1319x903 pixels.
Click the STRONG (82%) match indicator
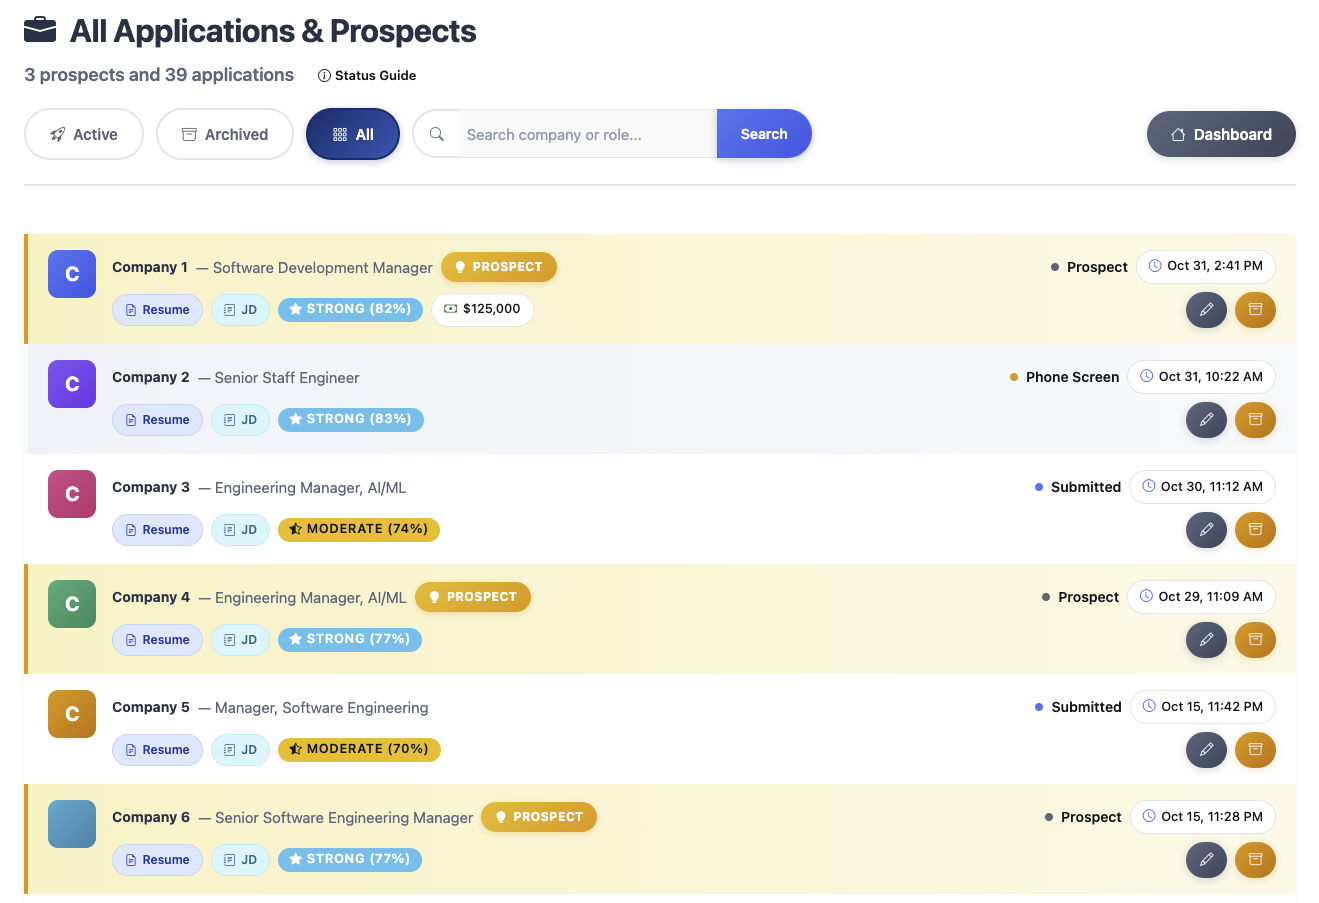(350, 309)
